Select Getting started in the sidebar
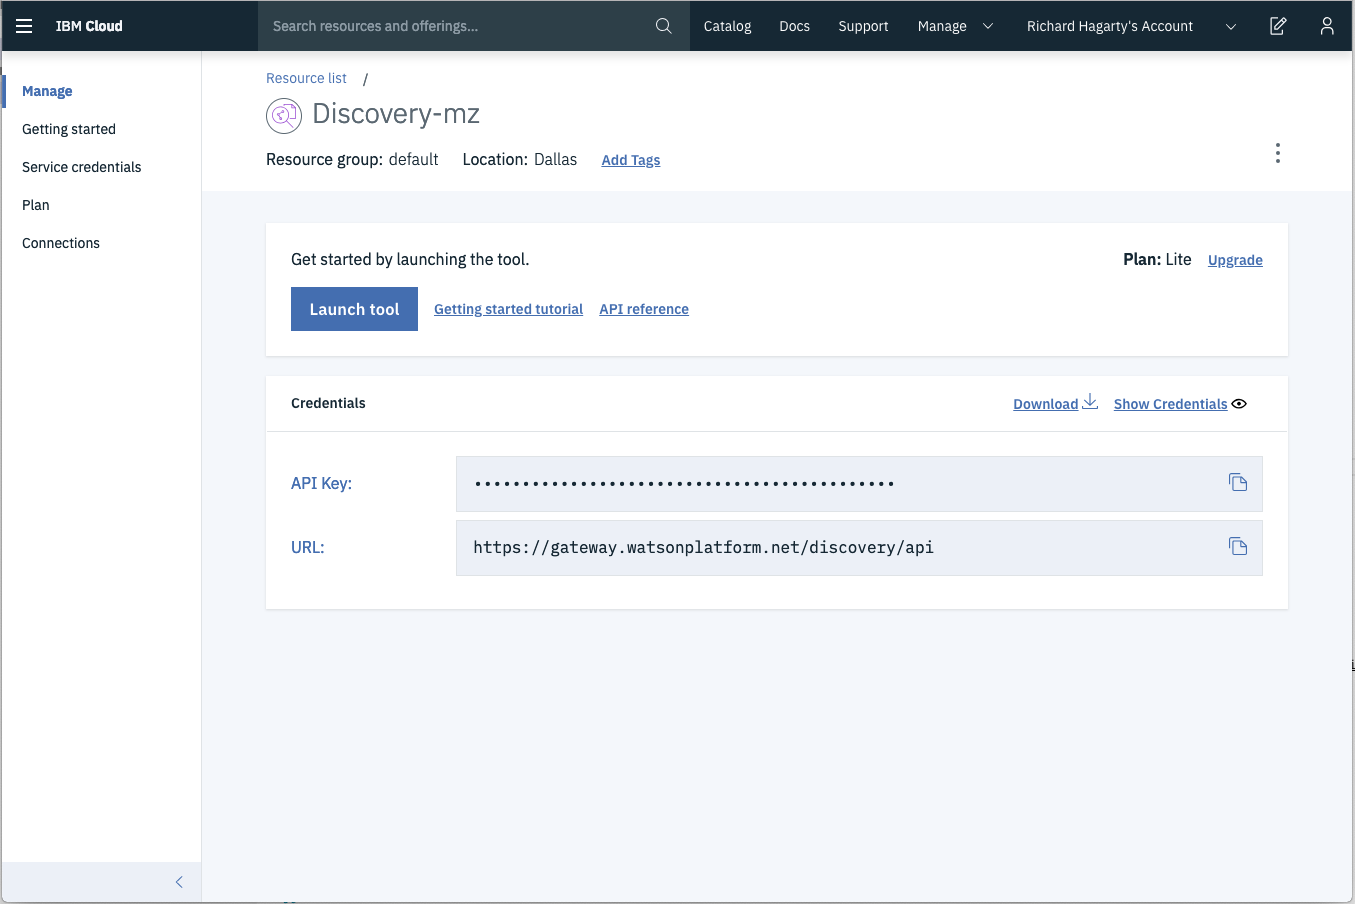 [x=69, y=129]
